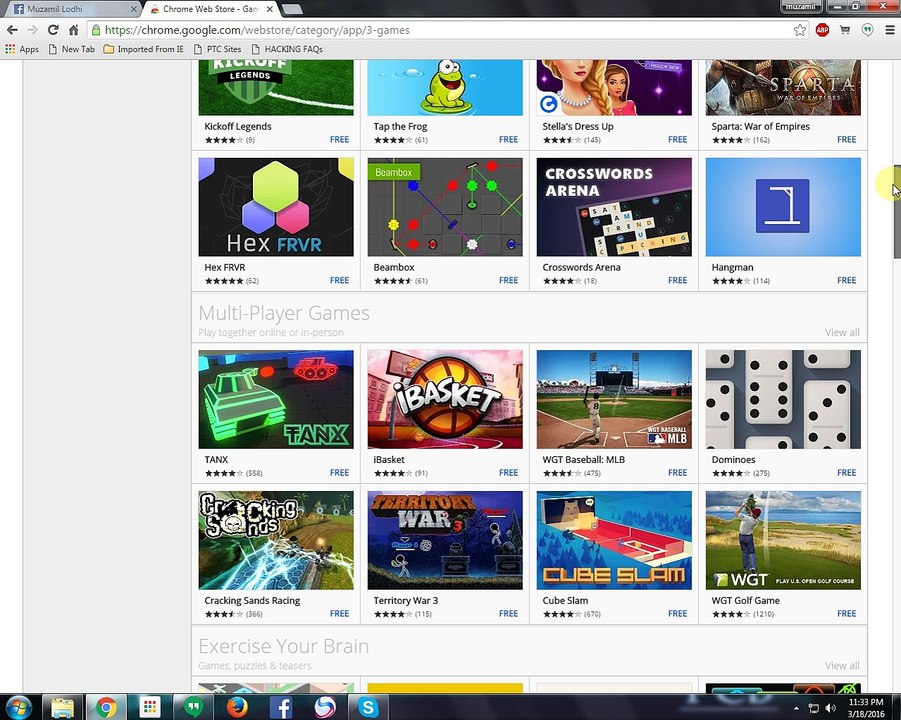Open a new tab with the new-tab button
This screenshot has height=720, width=901.
coord(292,9)
